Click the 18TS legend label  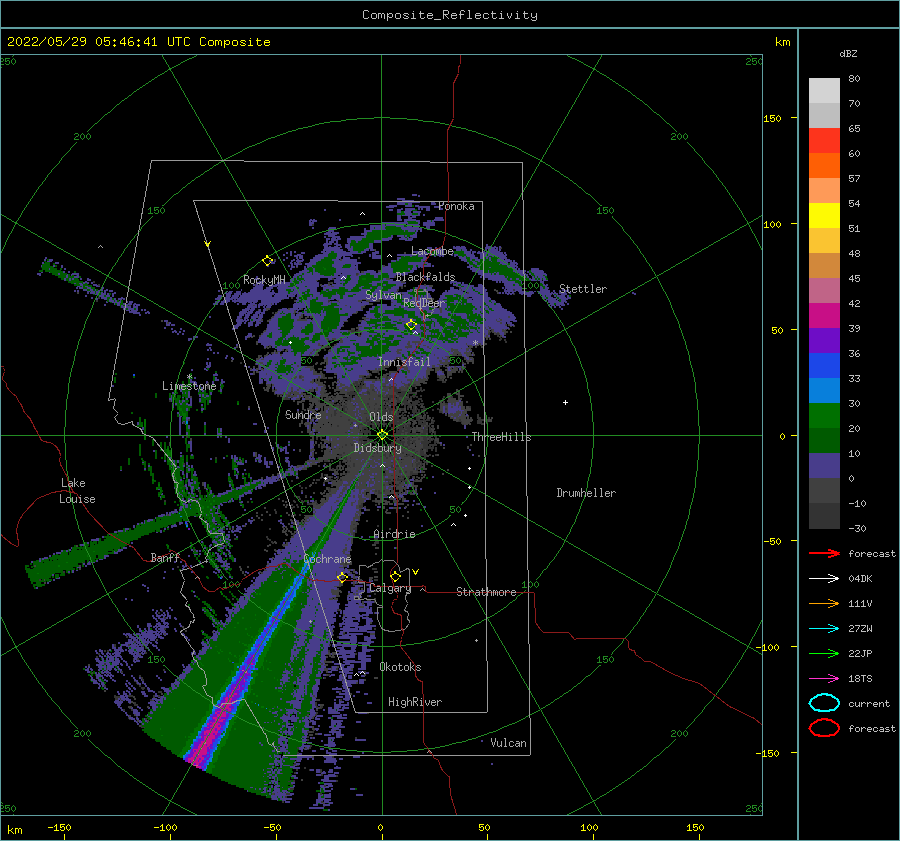coord(860,679)
